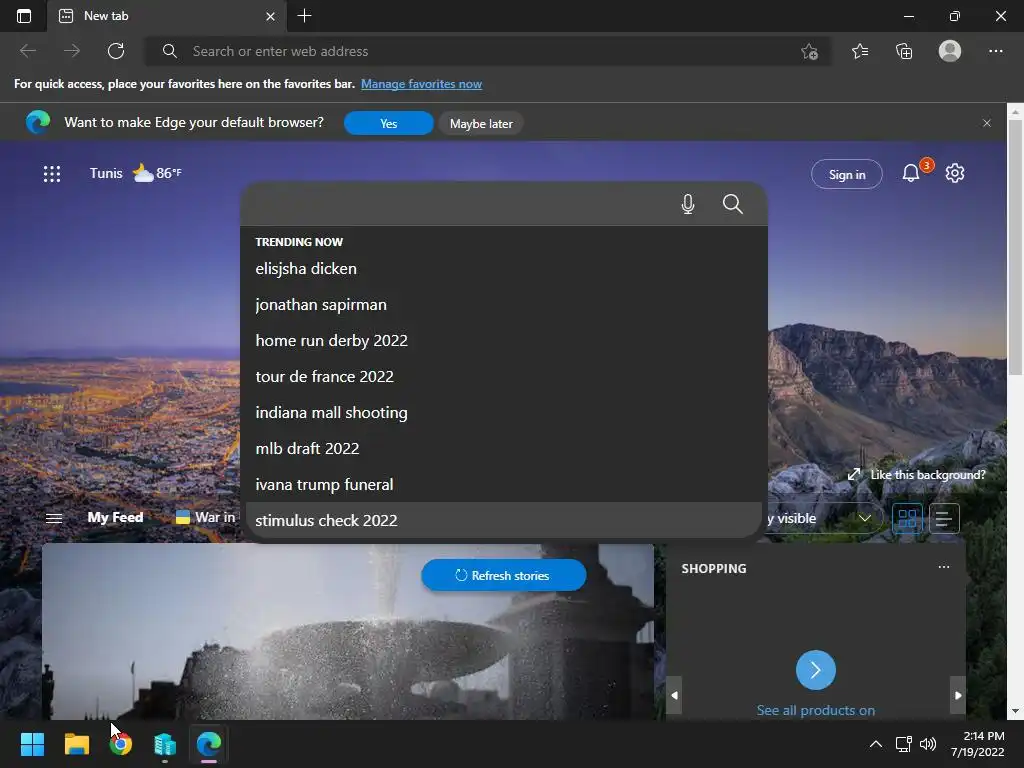The image size is (1024, 768).
Task: Choose Maybe later on default browser prompt
Action: coord(481,123)
